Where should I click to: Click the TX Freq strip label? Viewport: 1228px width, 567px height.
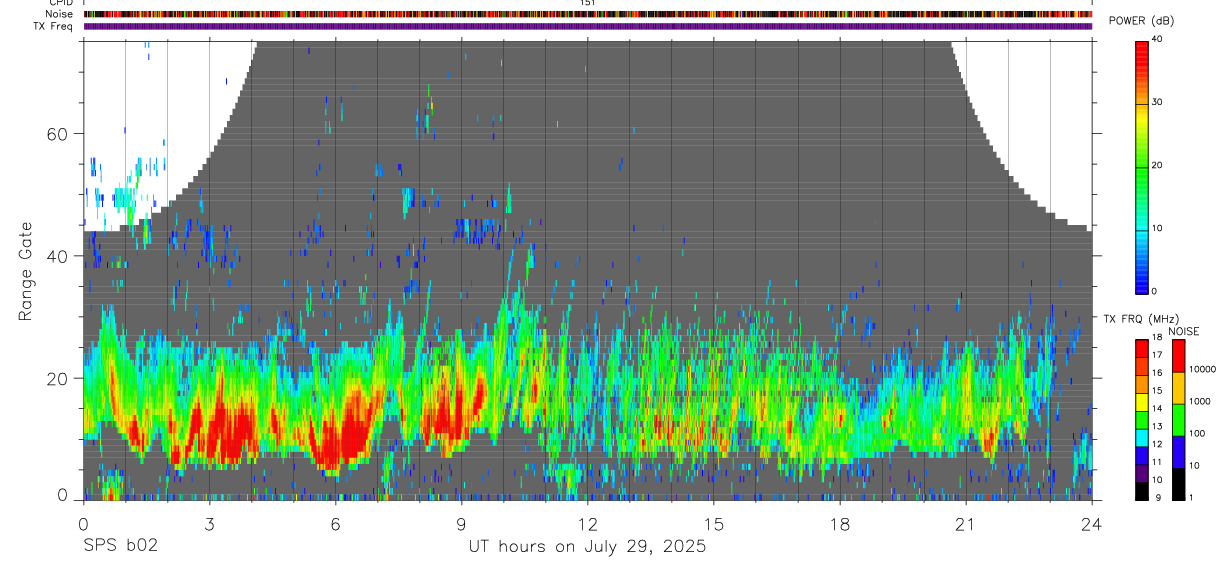pos(54,26)
